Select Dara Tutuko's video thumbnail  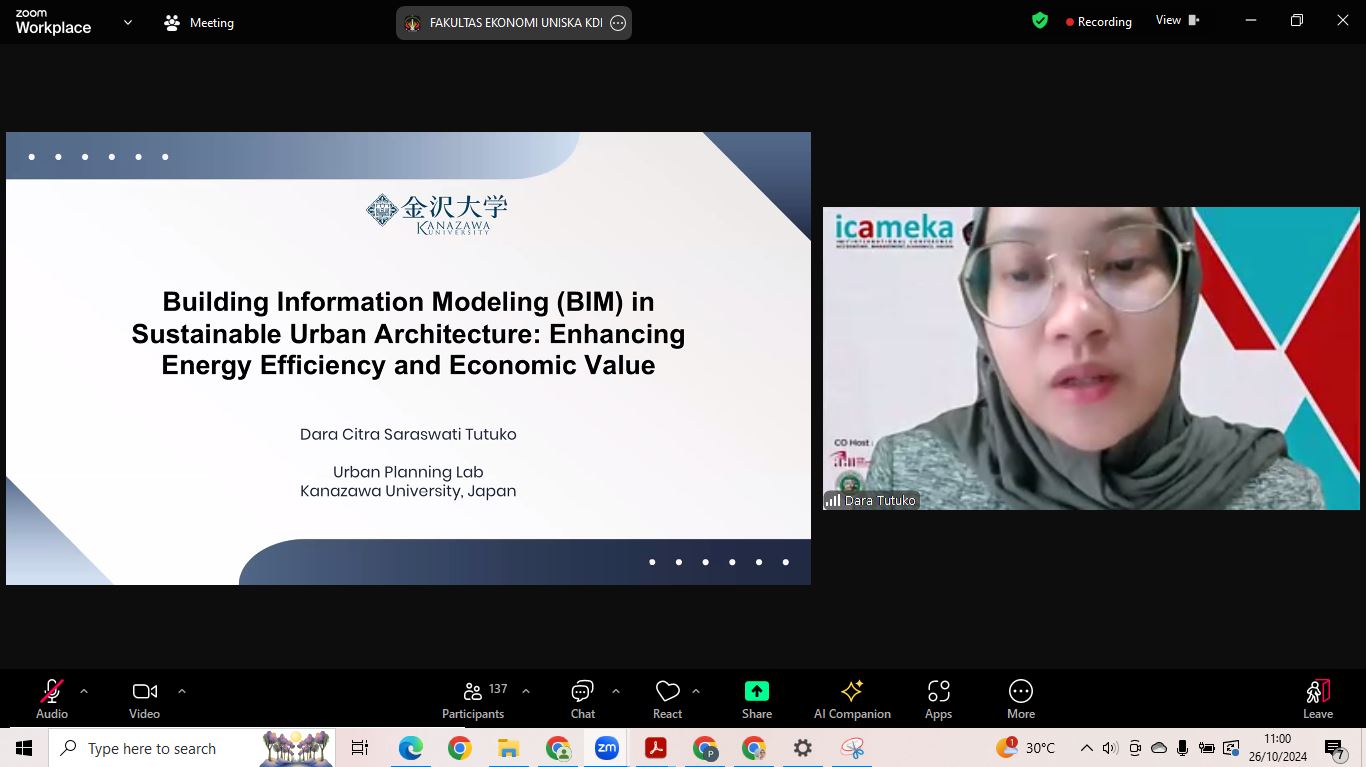(1091, 358)
